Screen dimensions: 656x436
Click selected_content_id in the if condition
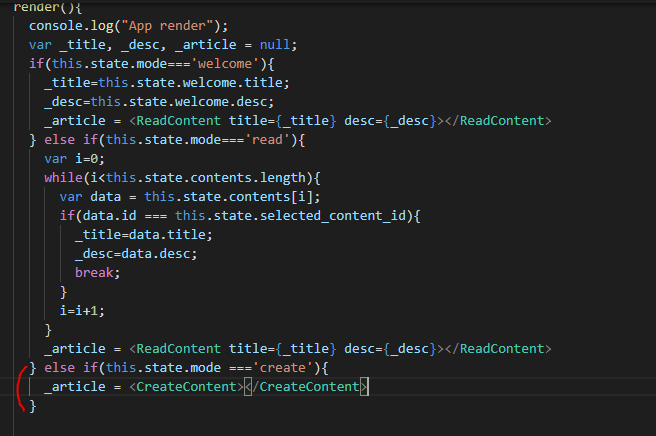333,216
